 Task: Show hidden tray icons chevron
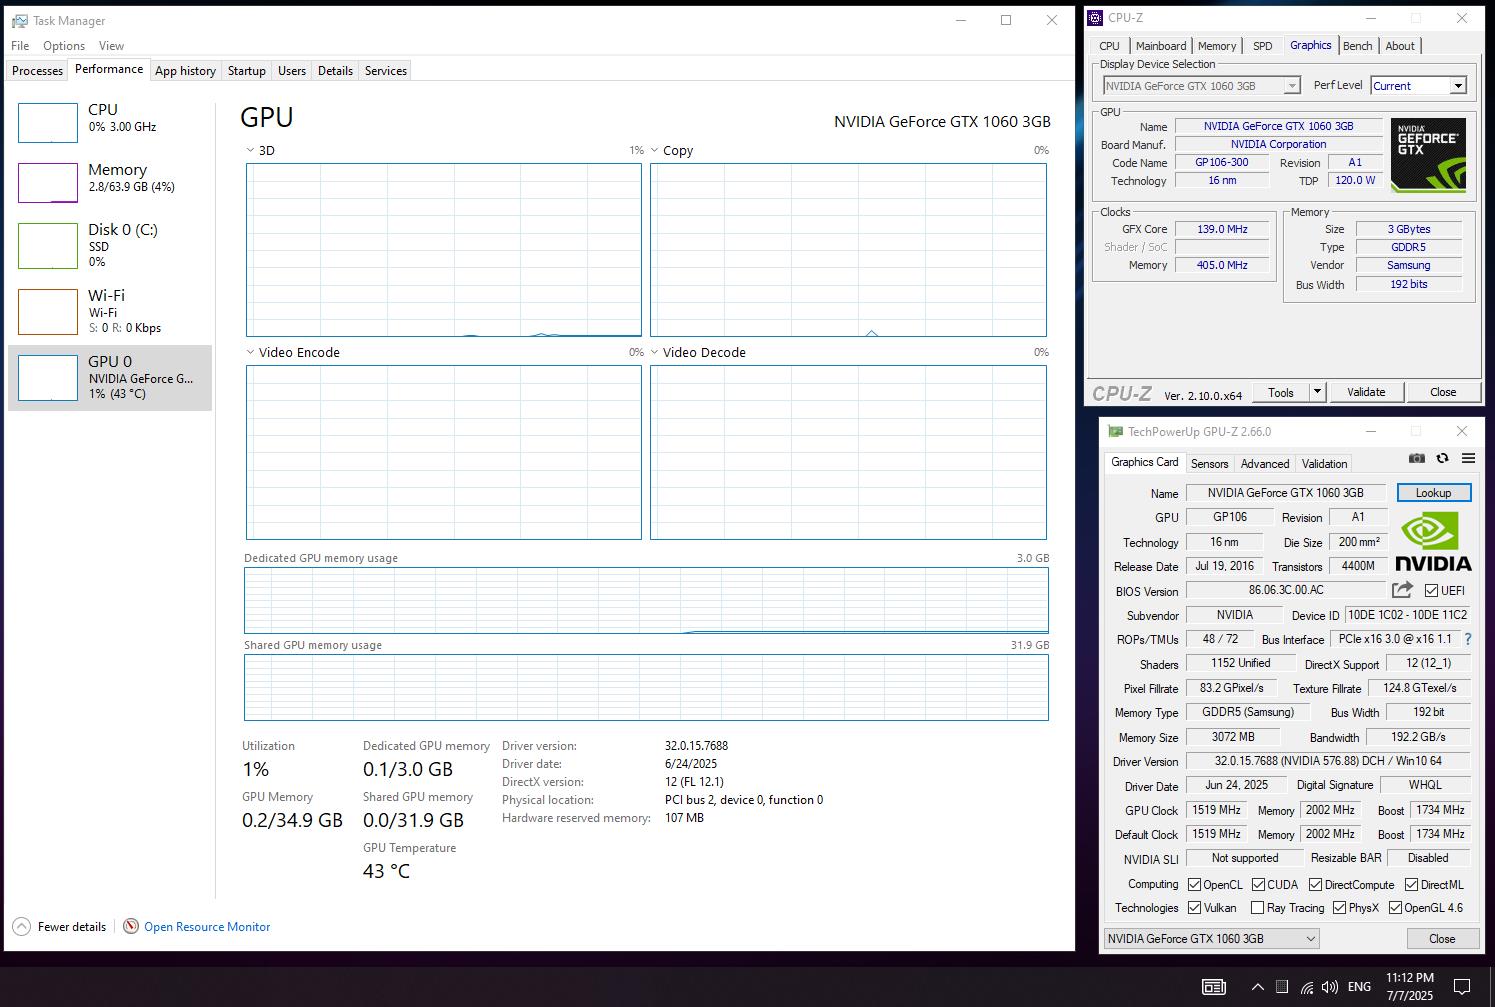click(1257, 987)
